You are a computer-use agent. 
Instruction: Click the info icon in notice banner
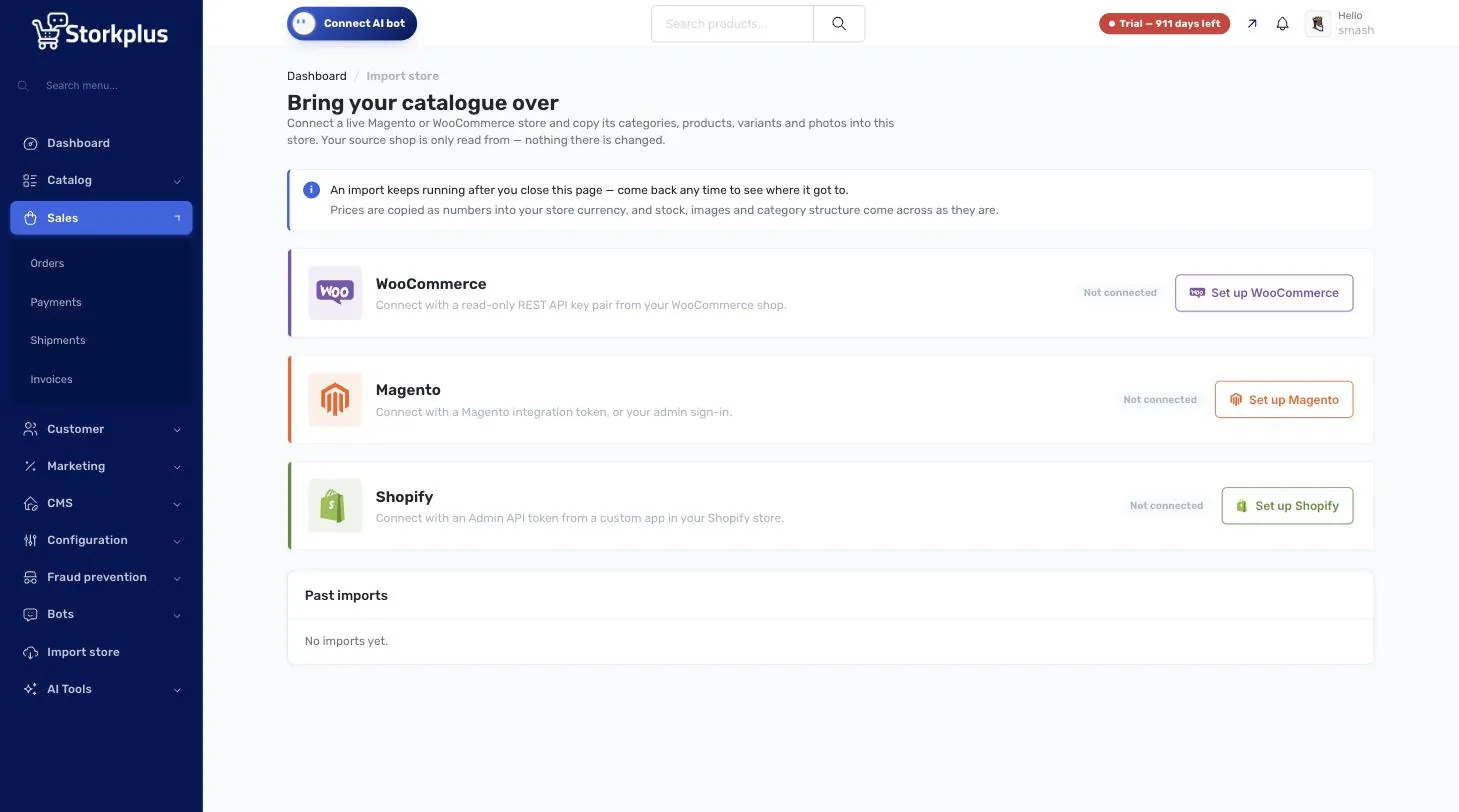311,190
